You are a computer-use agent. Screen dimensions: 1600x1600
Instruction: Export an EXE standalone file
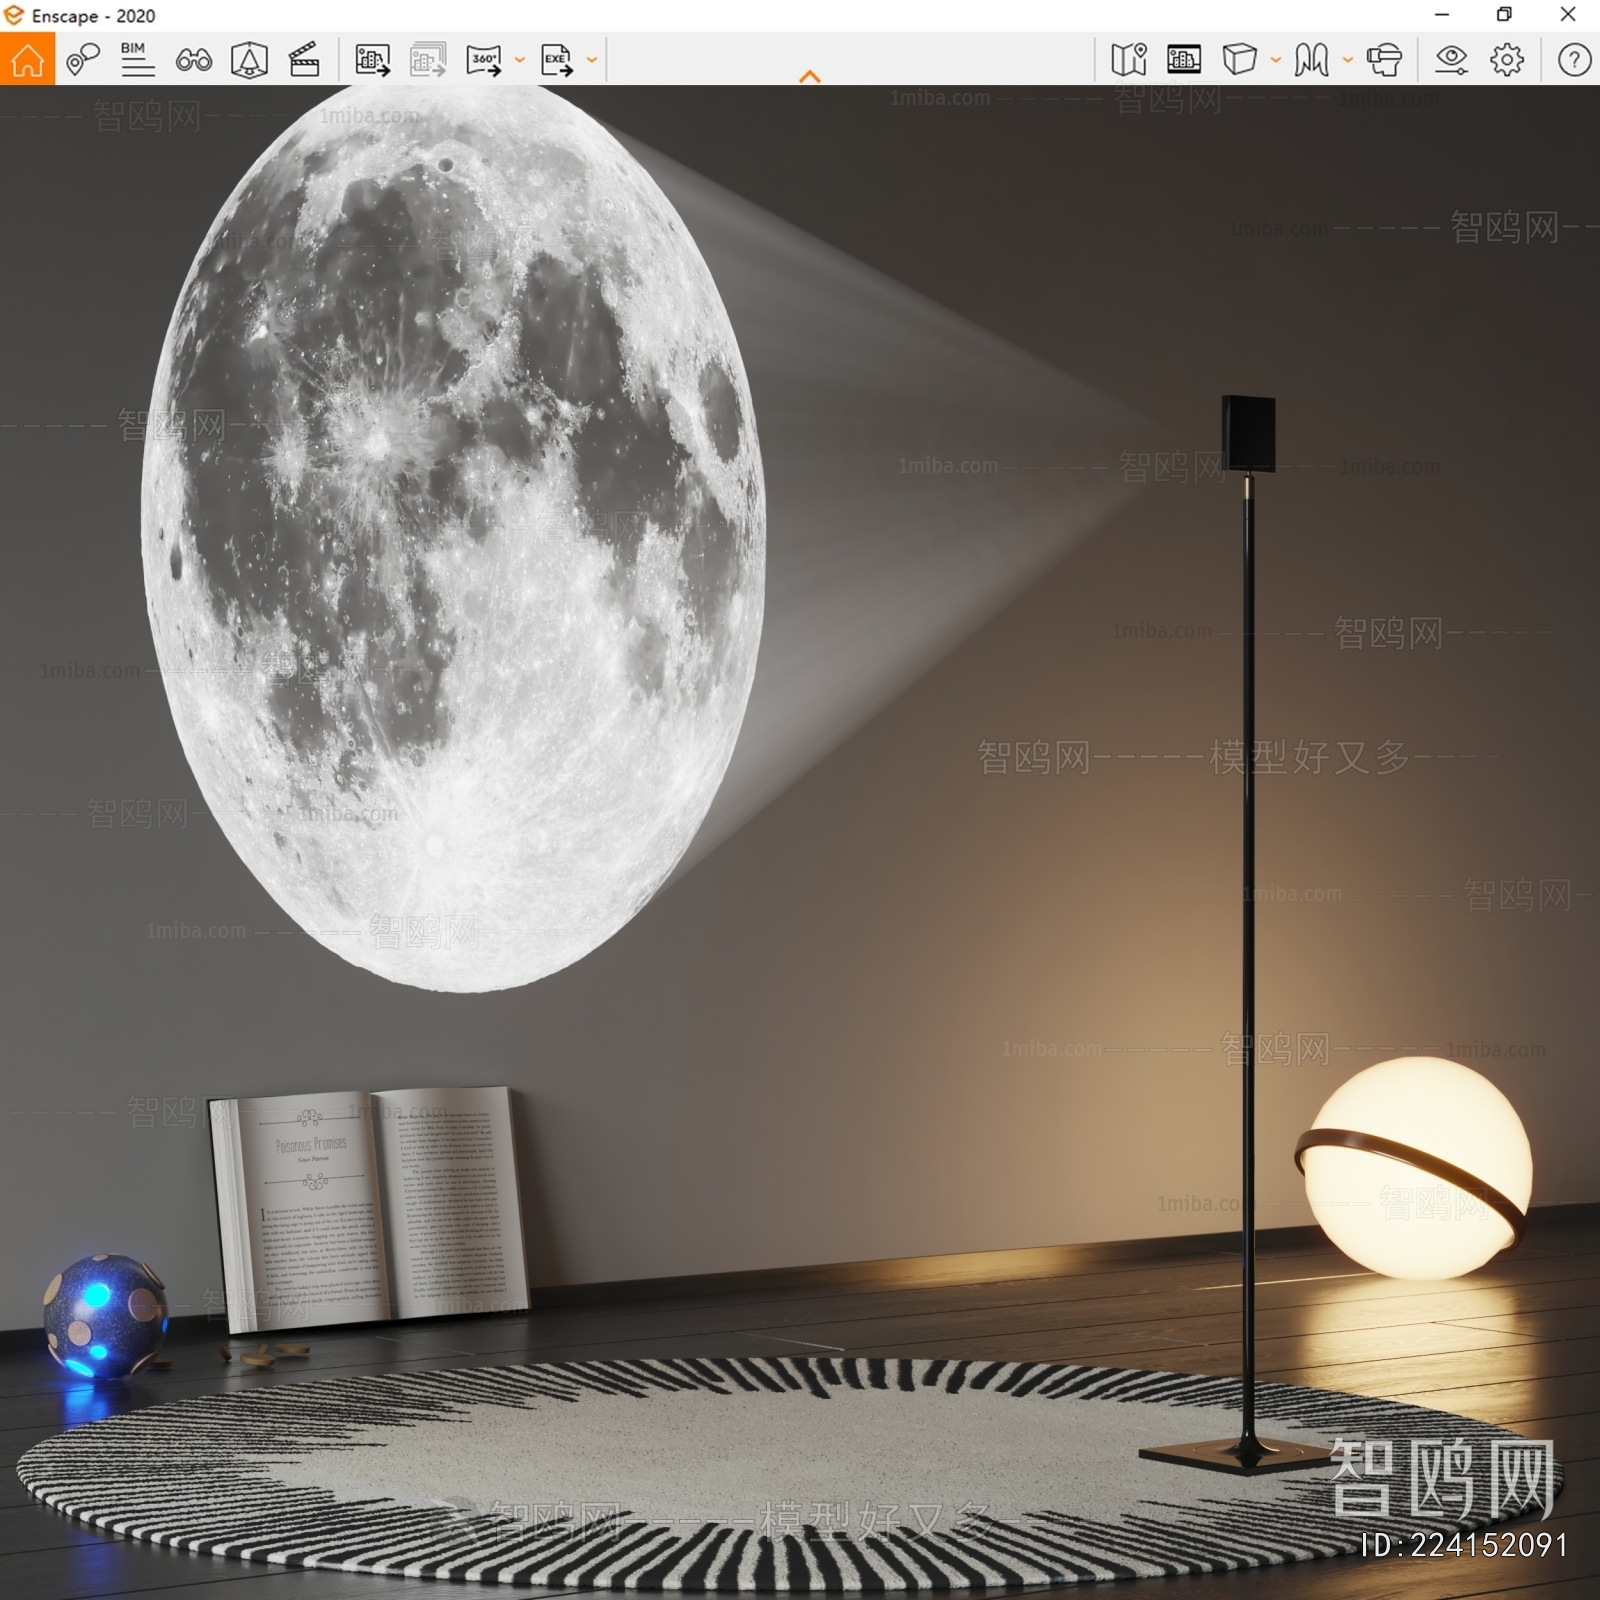[x=557, y=60]
